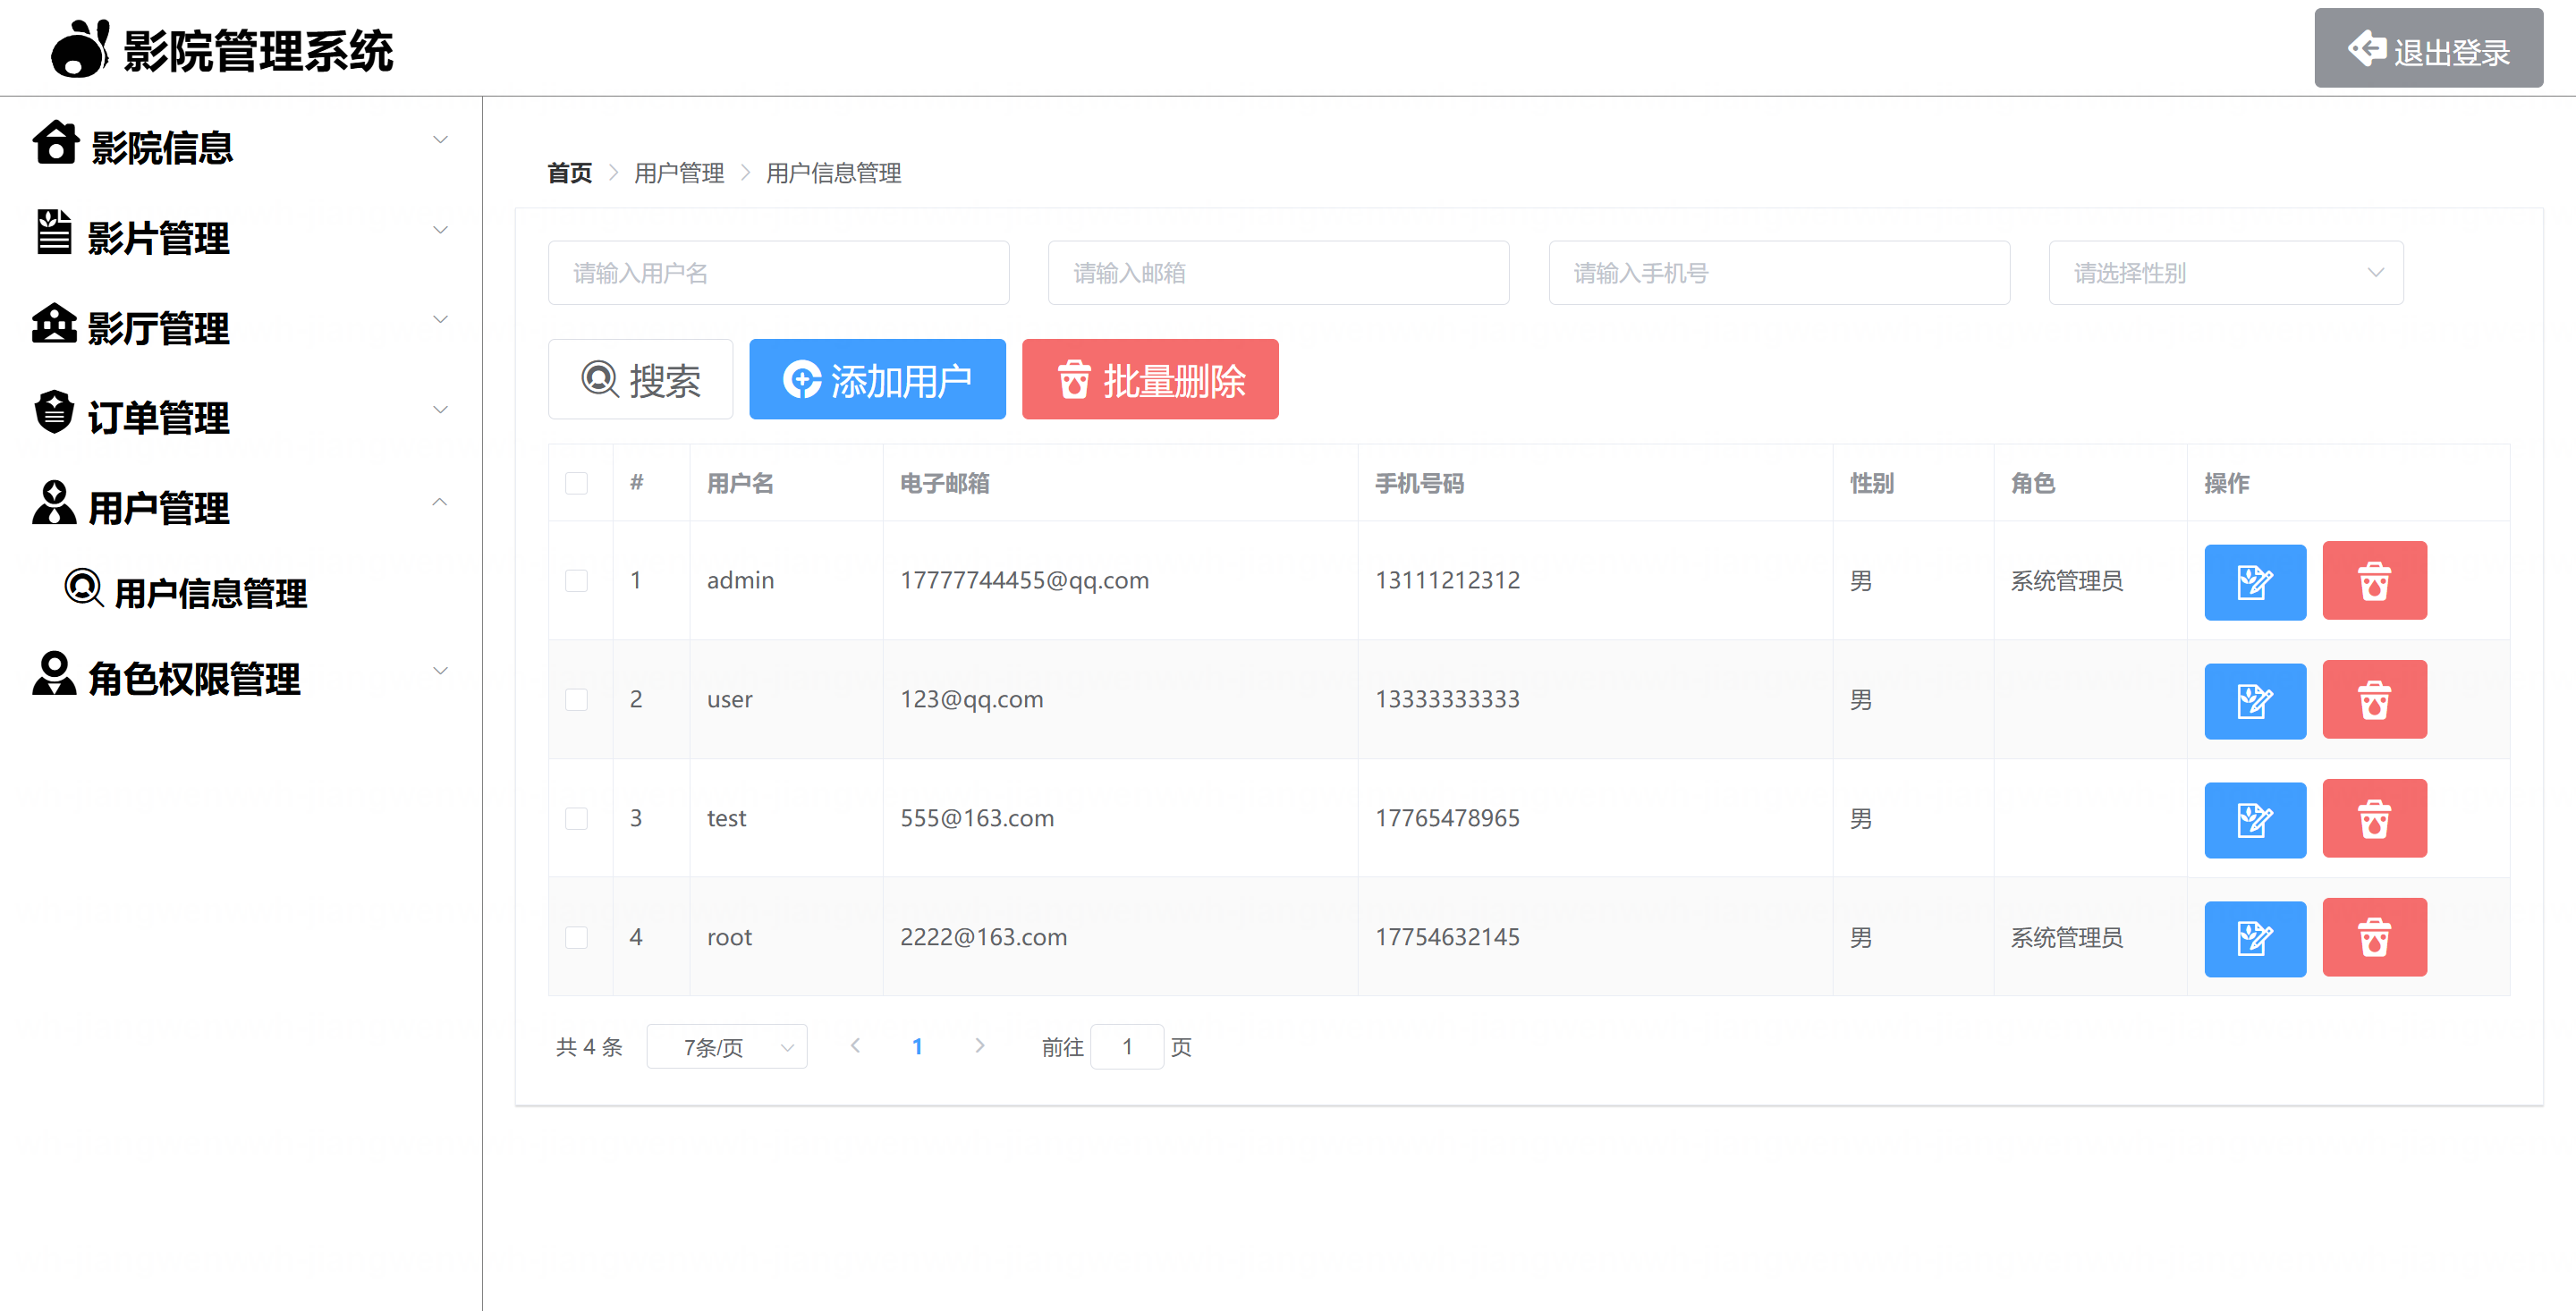The image size is (2576, 1311).
Task: Click the edit icon for admin row
Action: point(2254,581)
